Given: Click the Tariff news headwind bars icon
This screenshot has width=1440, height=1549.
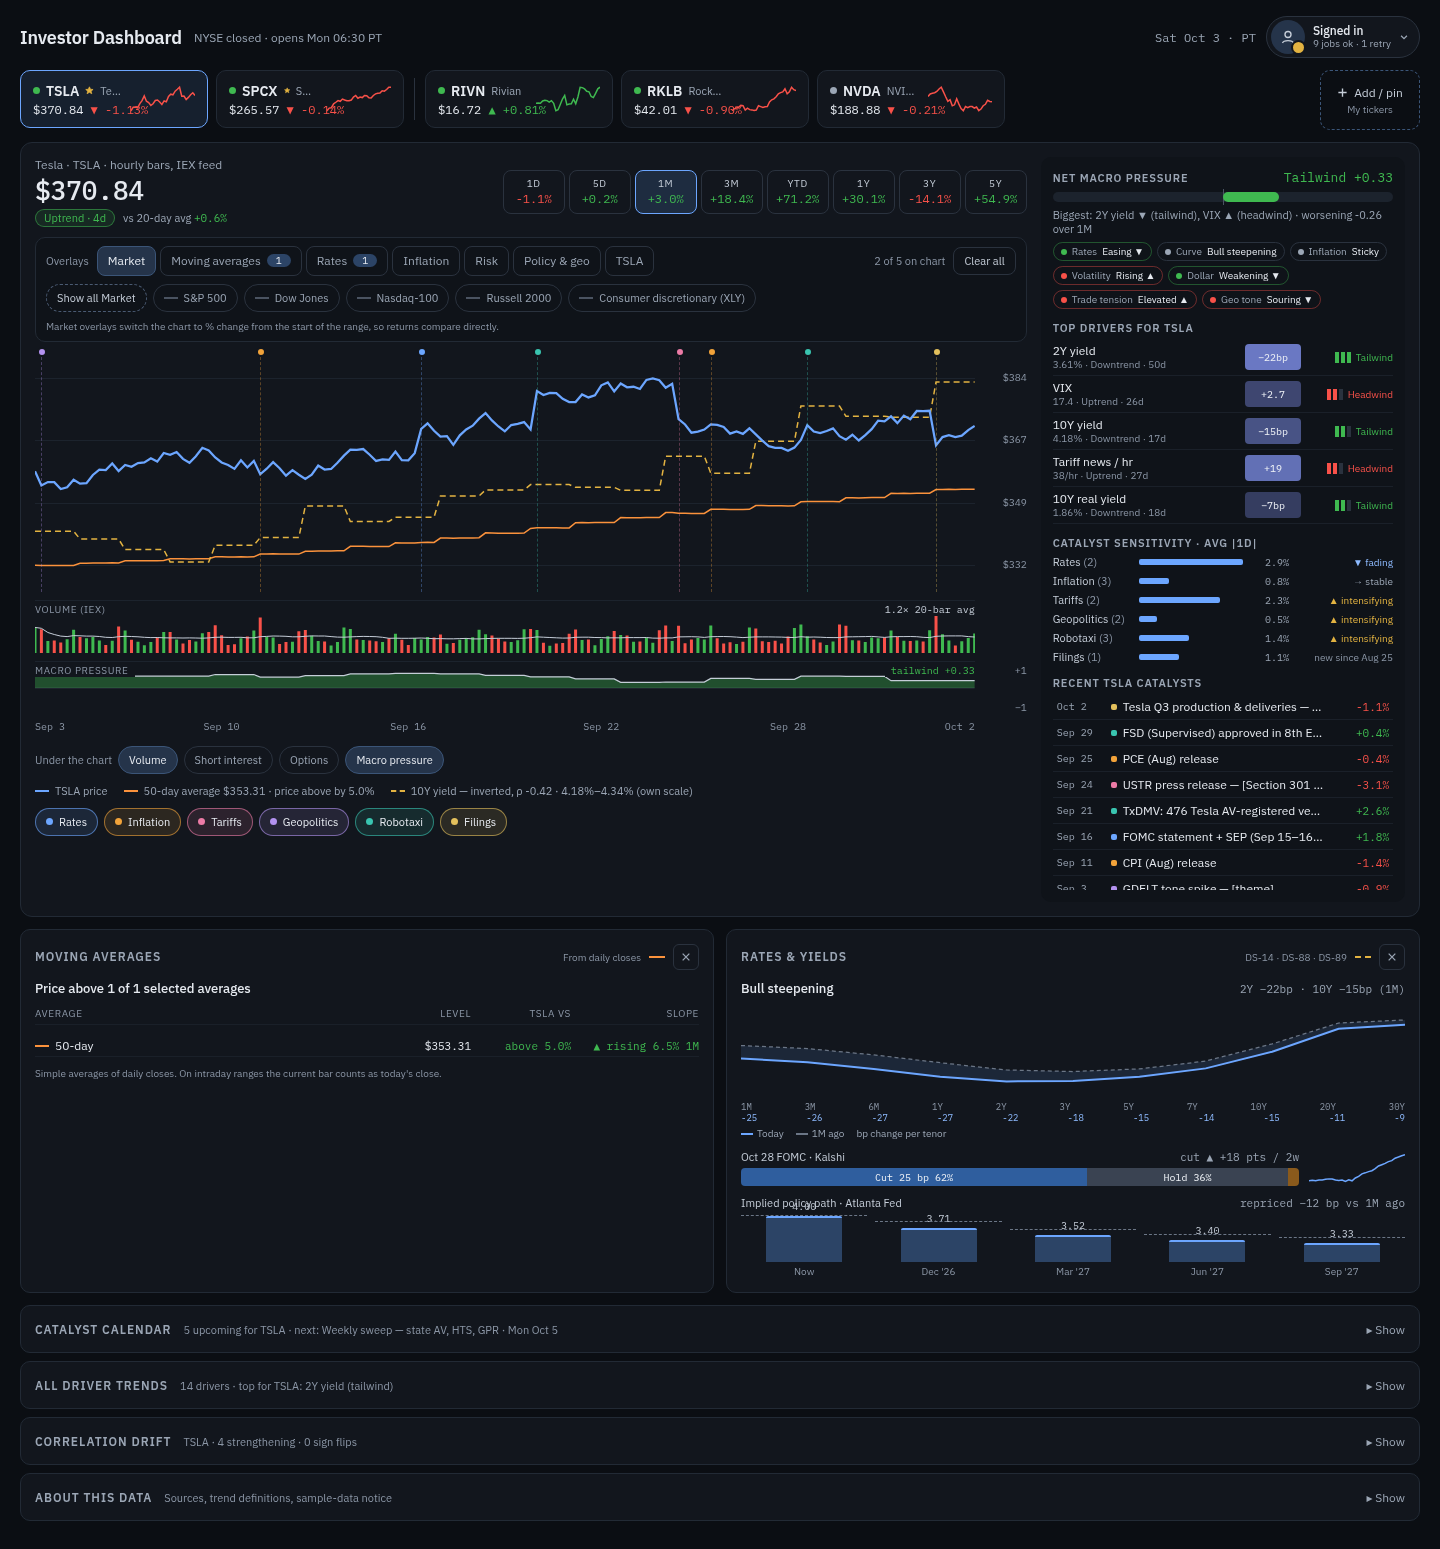Looking at the screenshot, I should click(x=1335, y=469).
